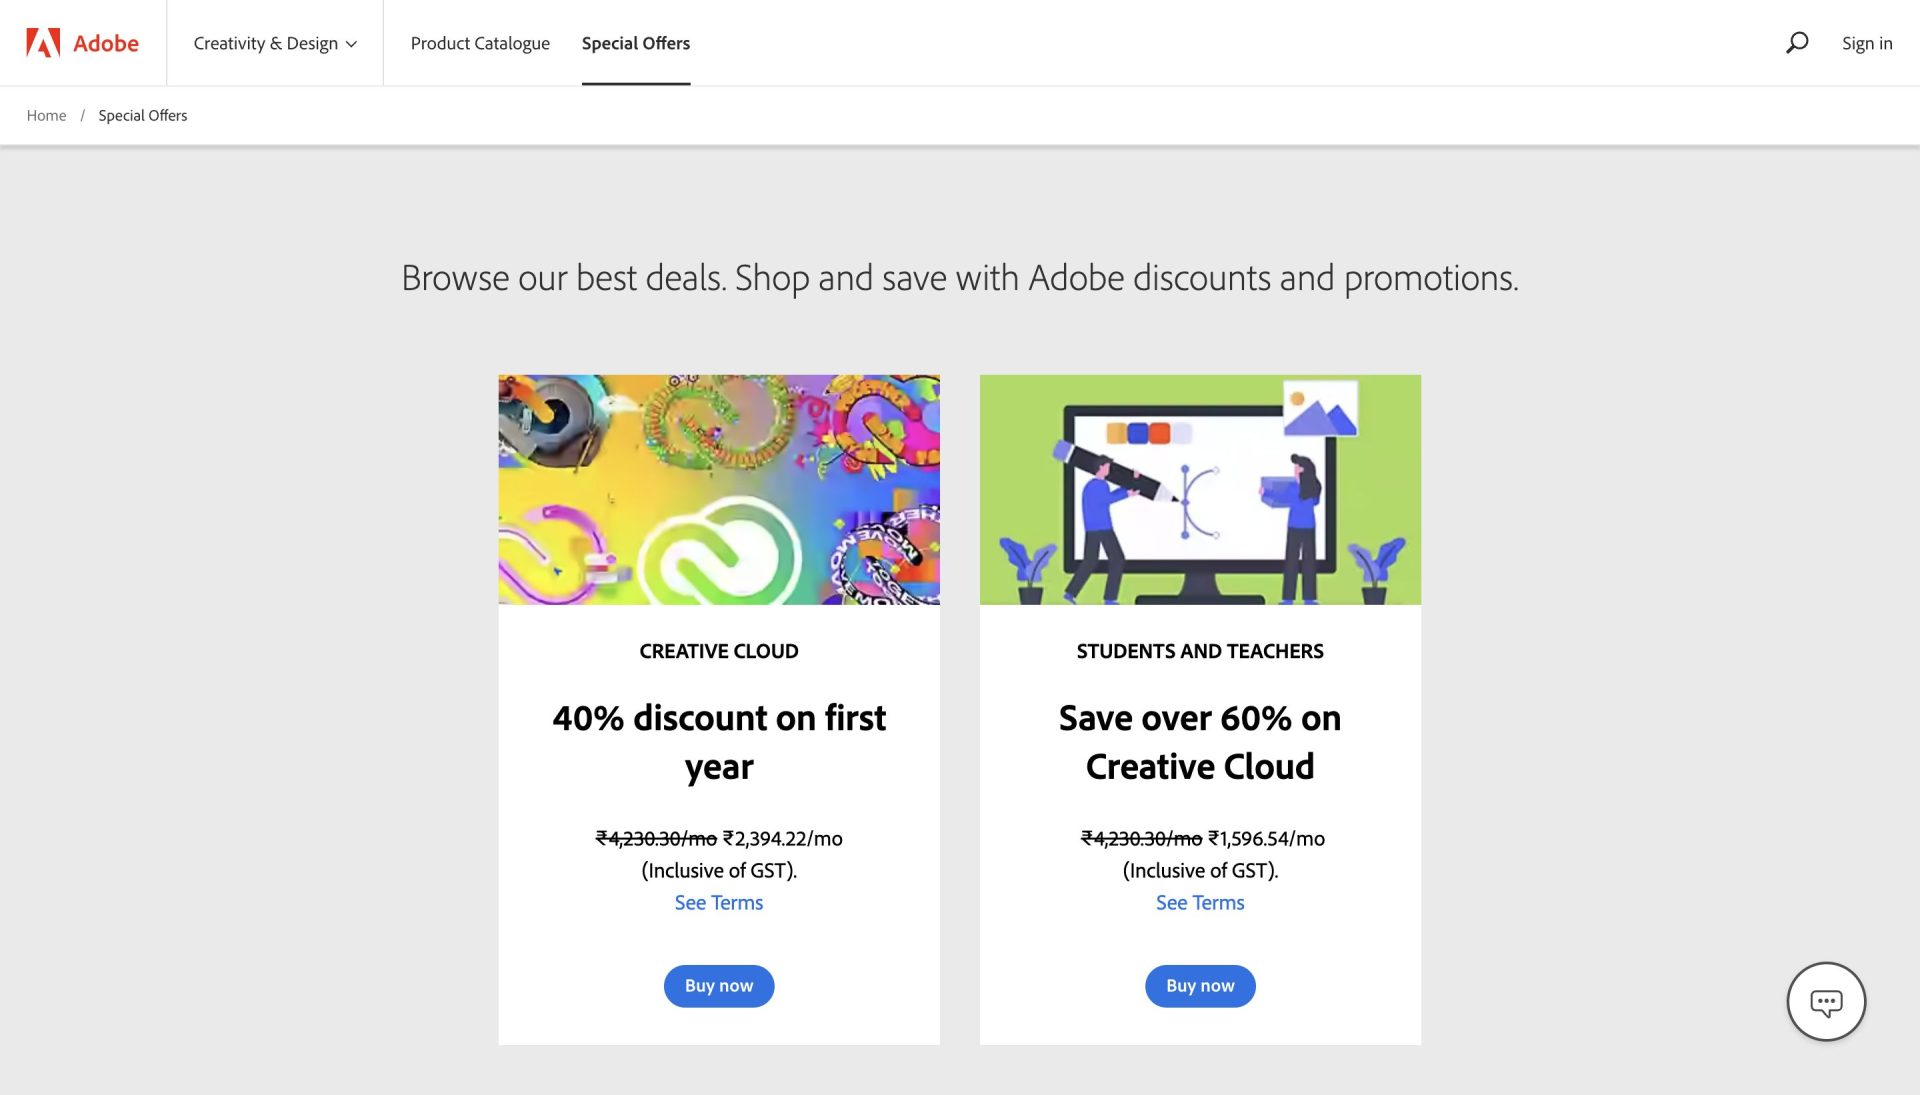This screenshot has width=1920, height=1095.
Task: Expand the Creativity & Design menu chevron
Action: click(x=351, y=44)
